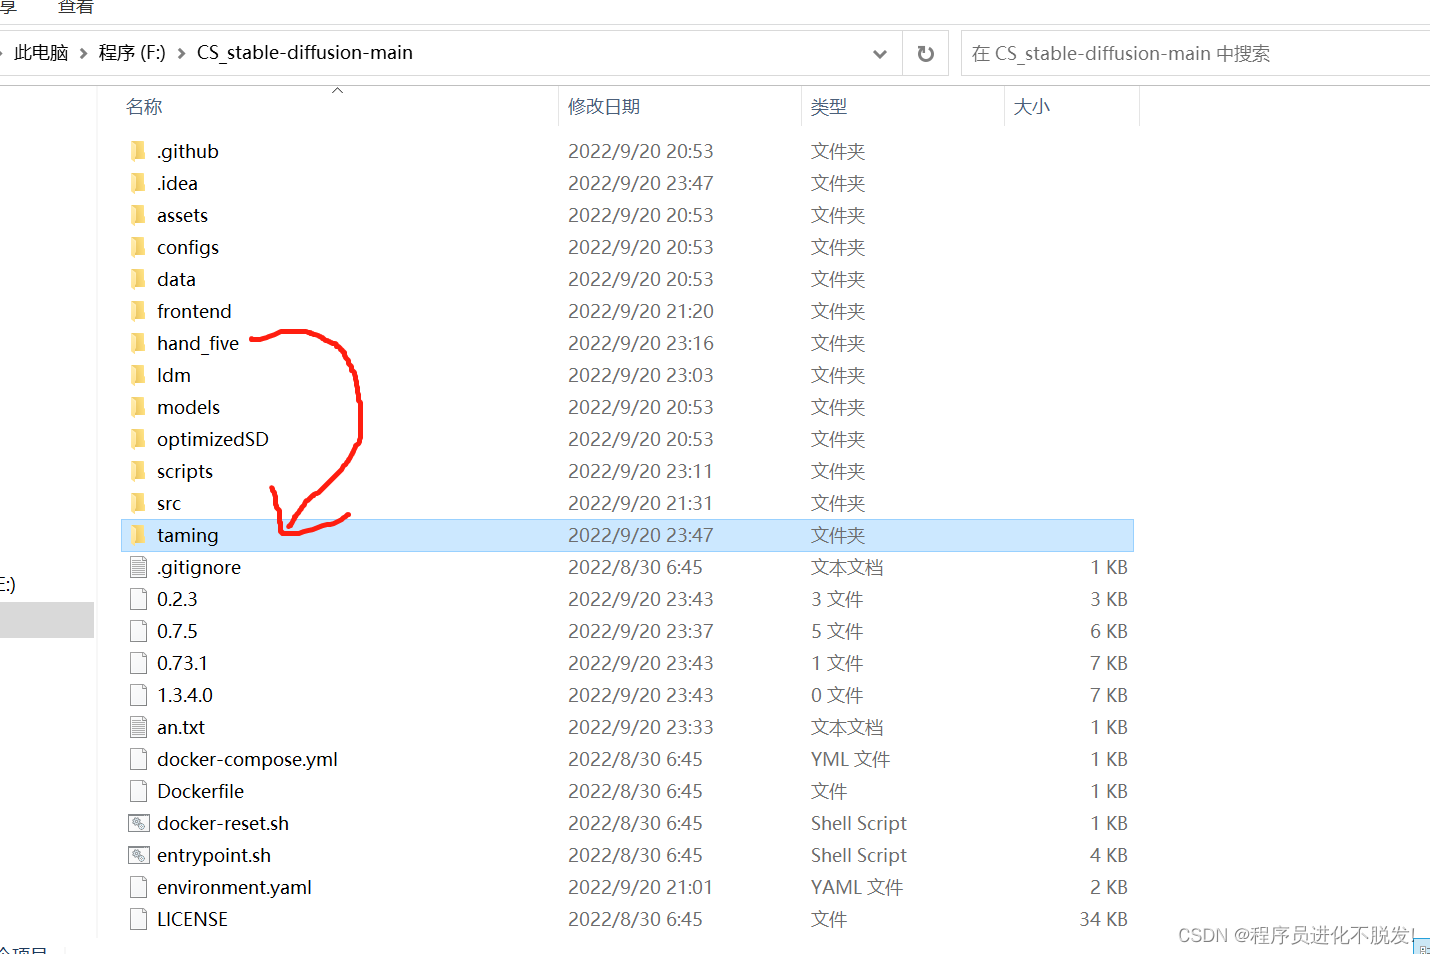Click the LICENSE file icon
This screenshot has width=1430, height=954.
(138, 919)
